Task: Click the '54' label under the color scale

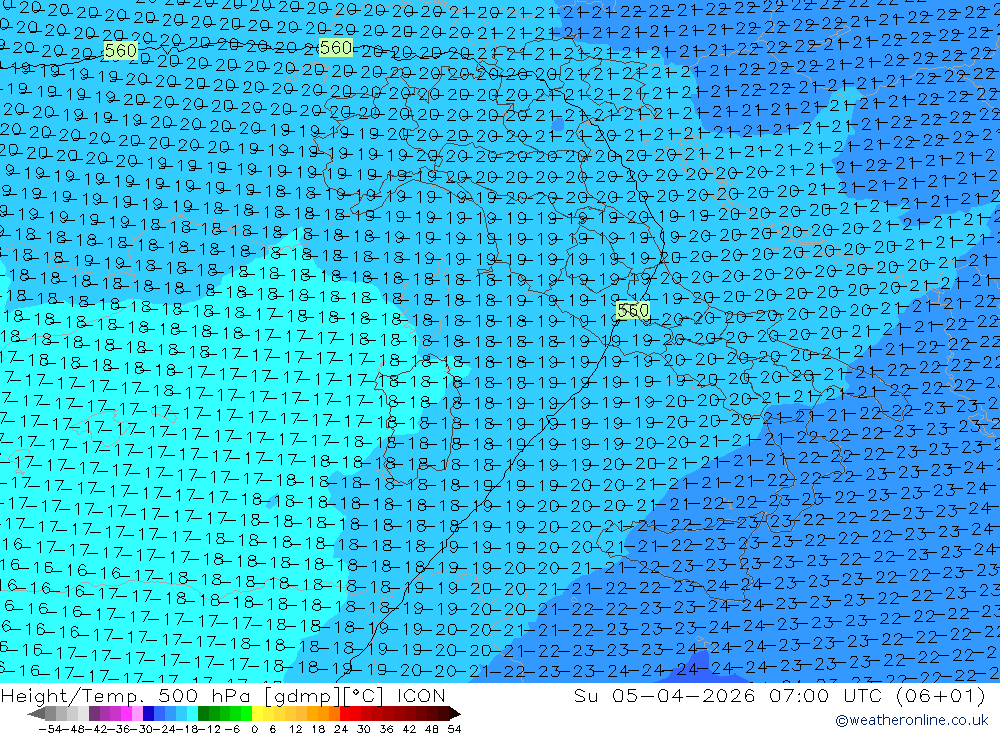Action: pos(454,729)
